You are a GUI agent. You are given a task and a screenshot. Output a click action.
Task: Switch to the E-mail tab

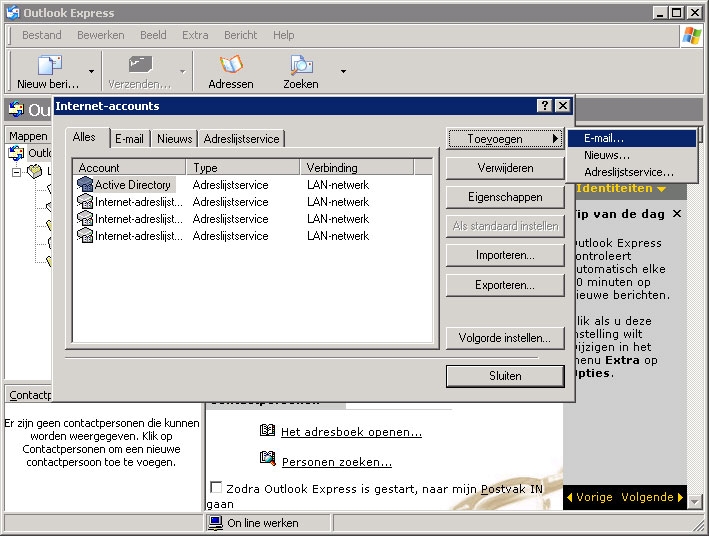coord(129,139)
